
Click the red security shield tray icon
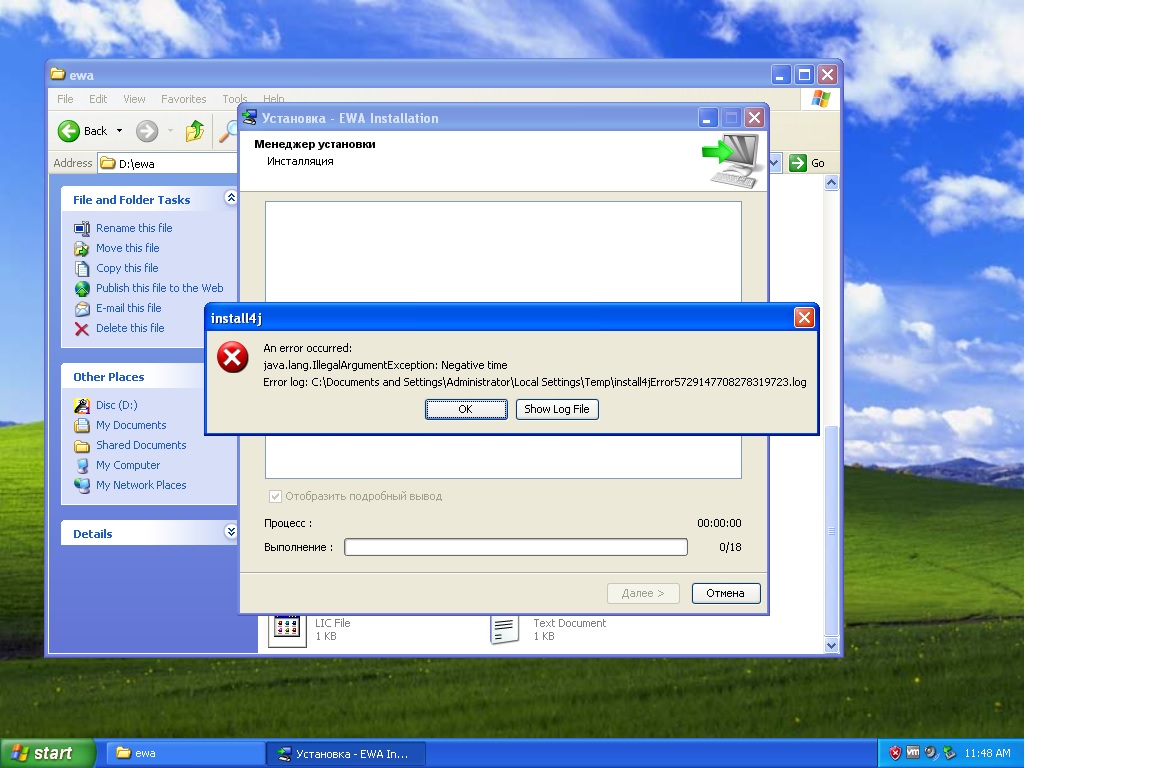895,753
